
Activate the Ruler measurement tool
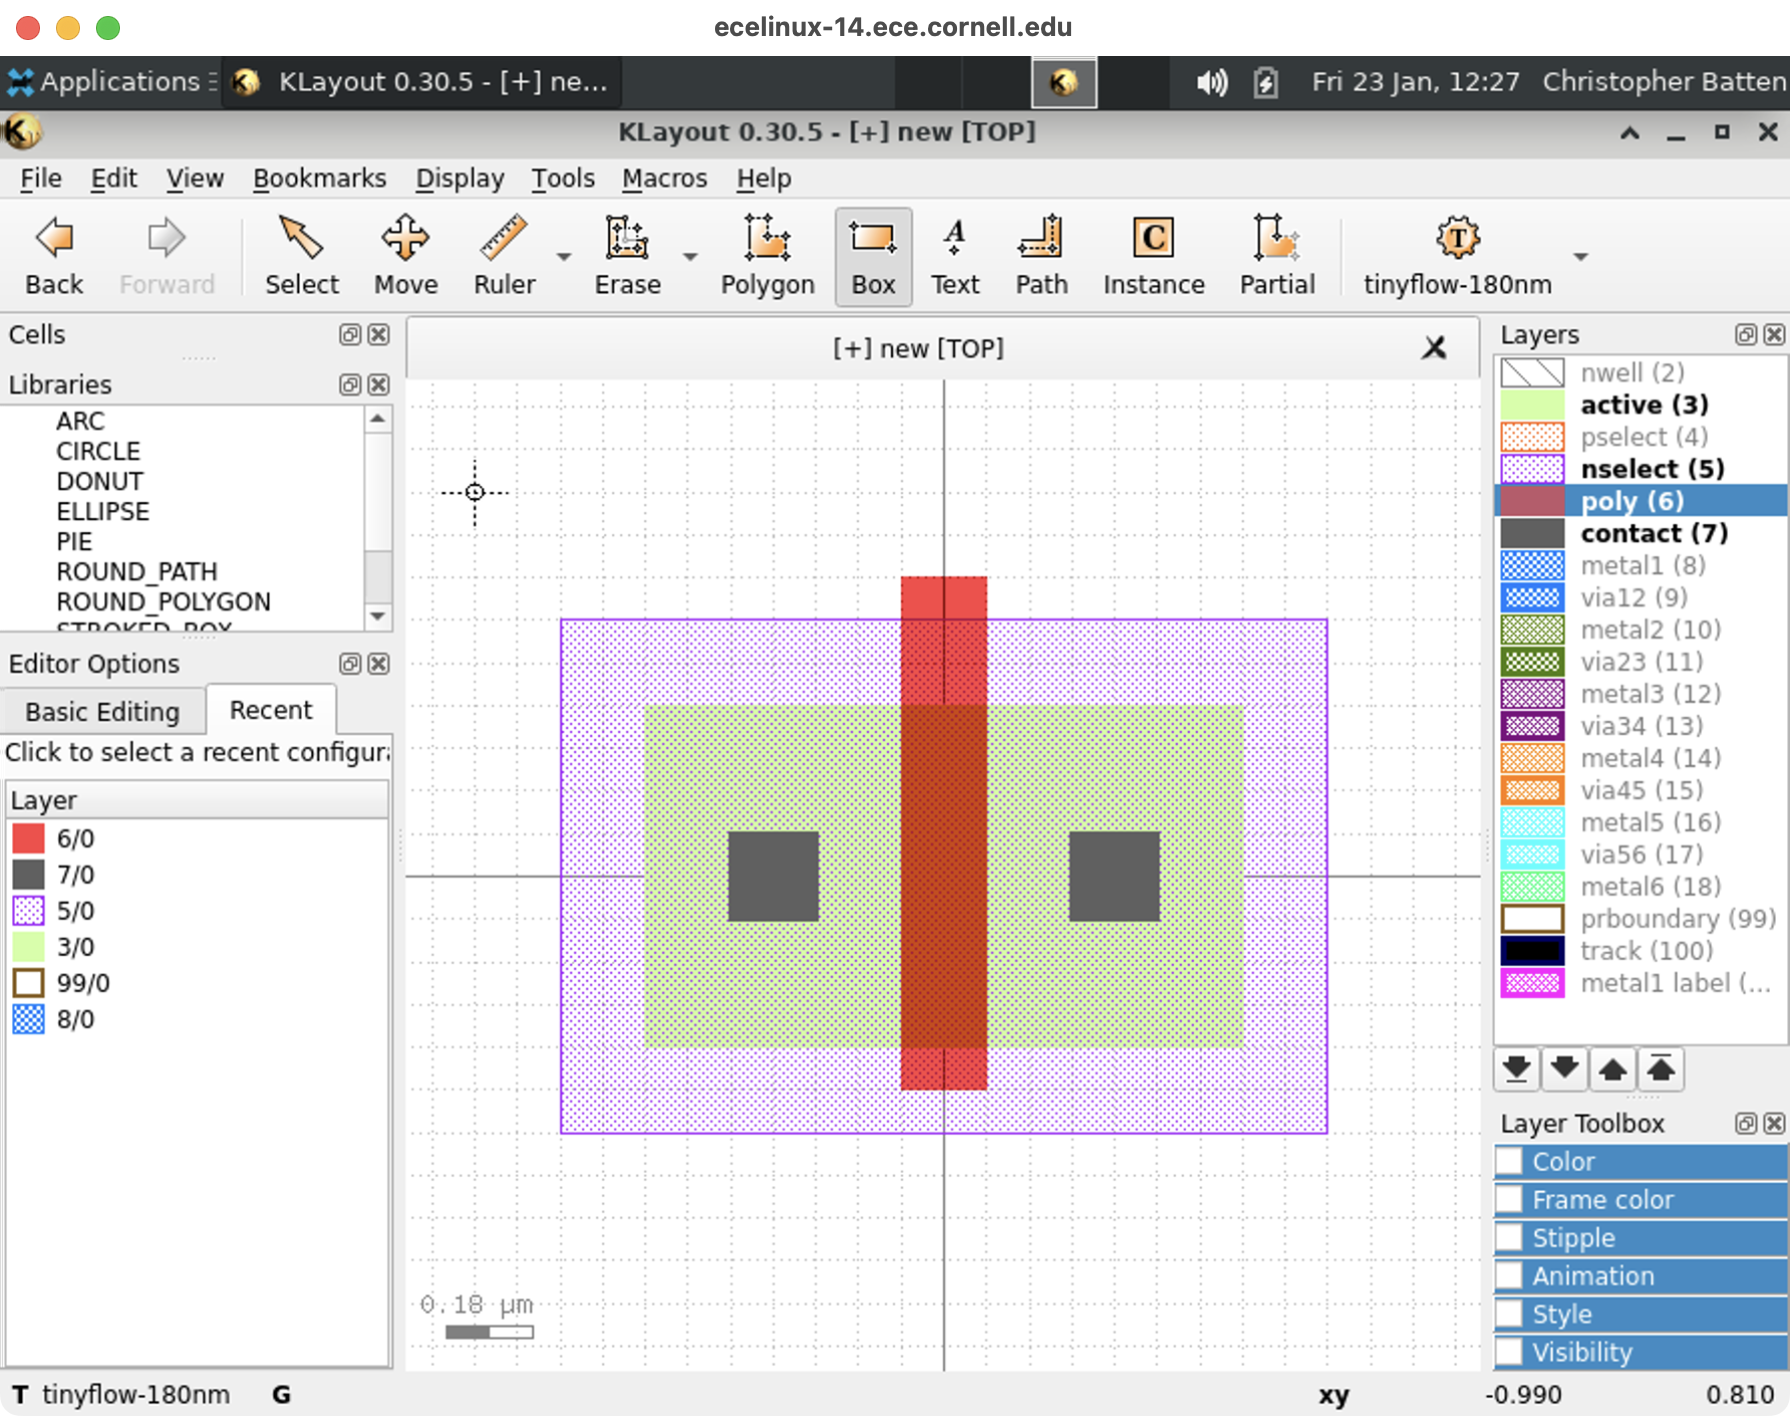coord(504,256)
